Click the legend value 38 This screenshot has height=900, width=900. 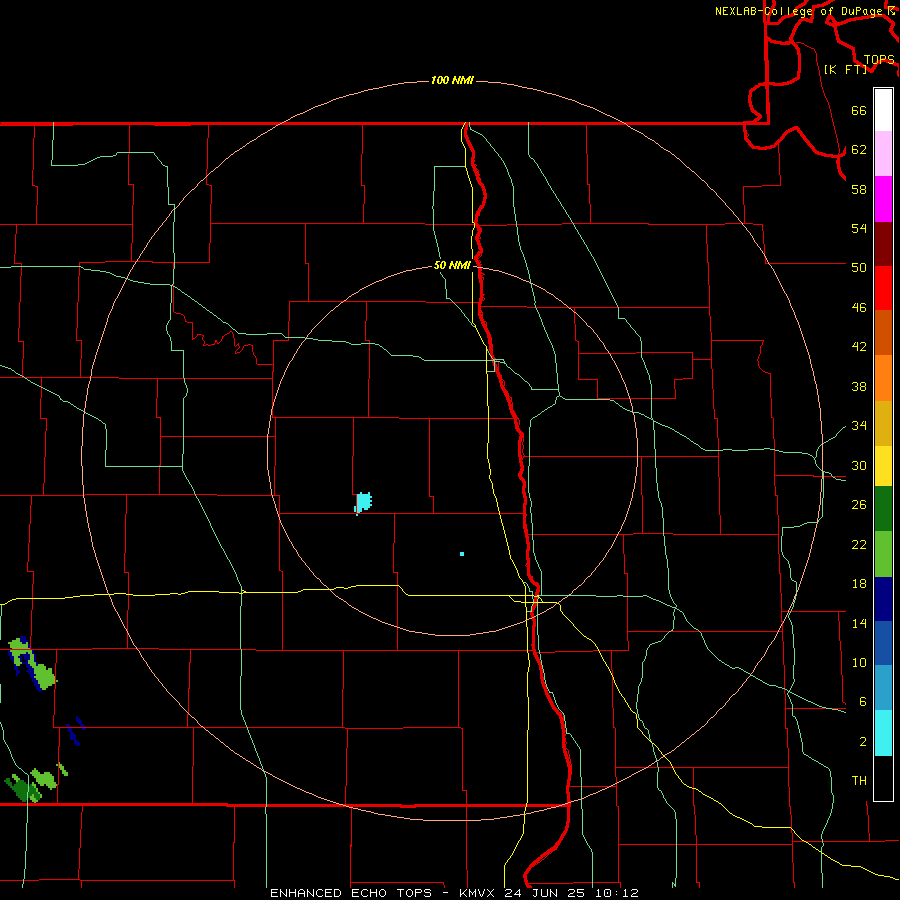point(859,386)
